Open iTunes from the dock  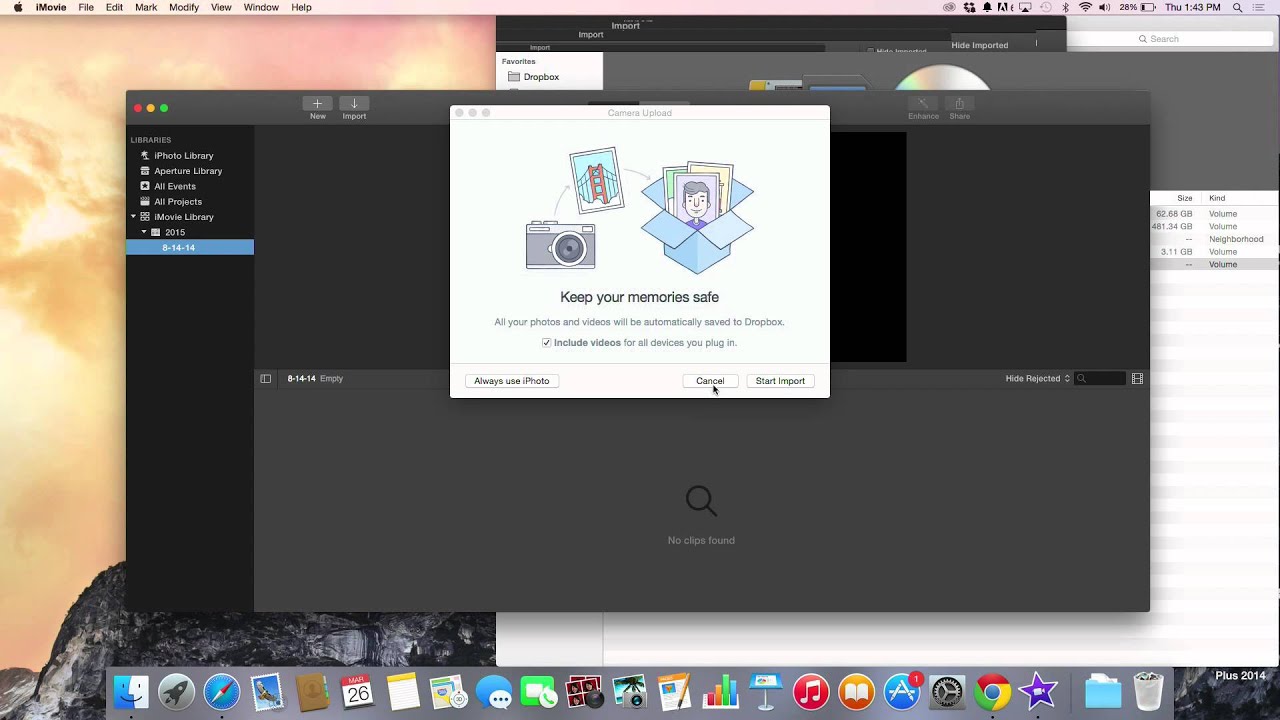[x=811, y=692]
